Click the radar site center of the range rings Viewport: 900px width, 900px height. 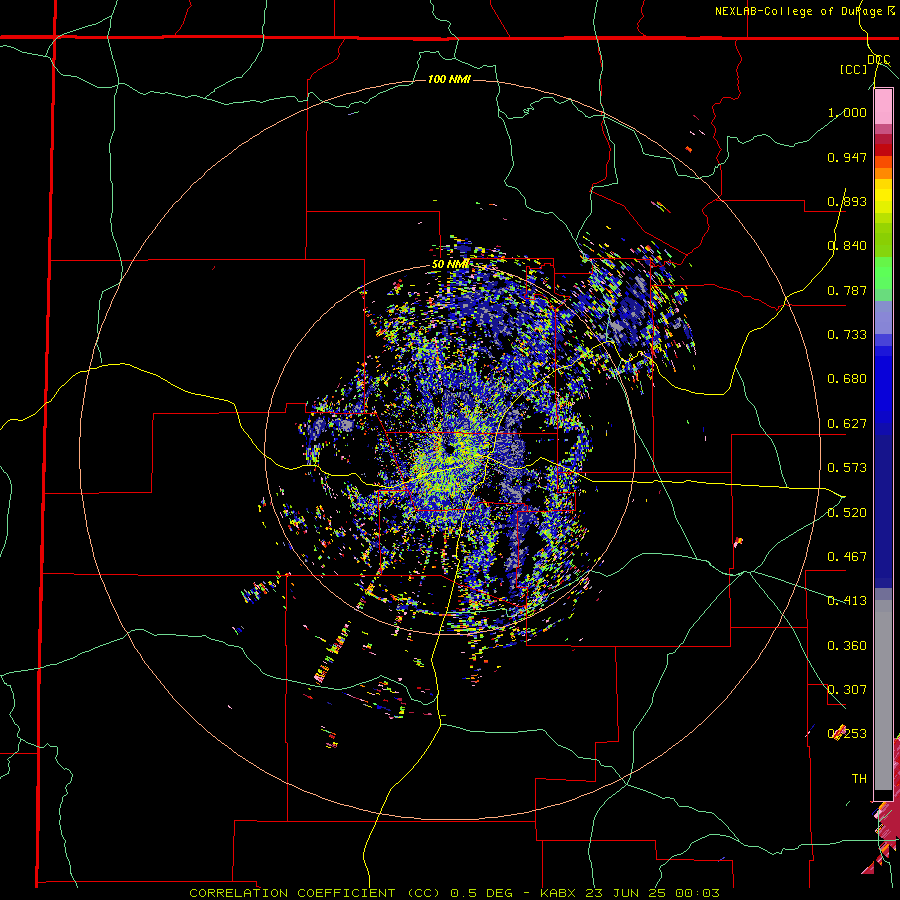449,448
